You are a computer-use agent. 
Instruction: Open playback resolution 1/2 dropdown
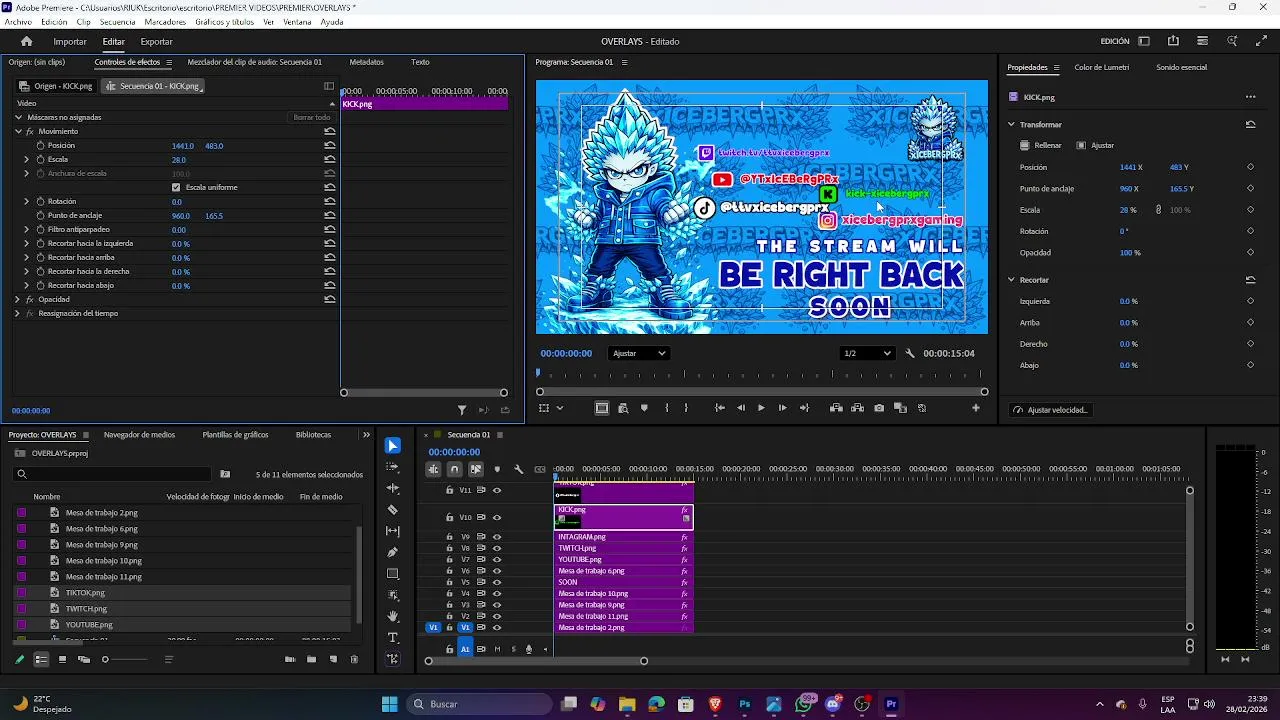[866, 353]
